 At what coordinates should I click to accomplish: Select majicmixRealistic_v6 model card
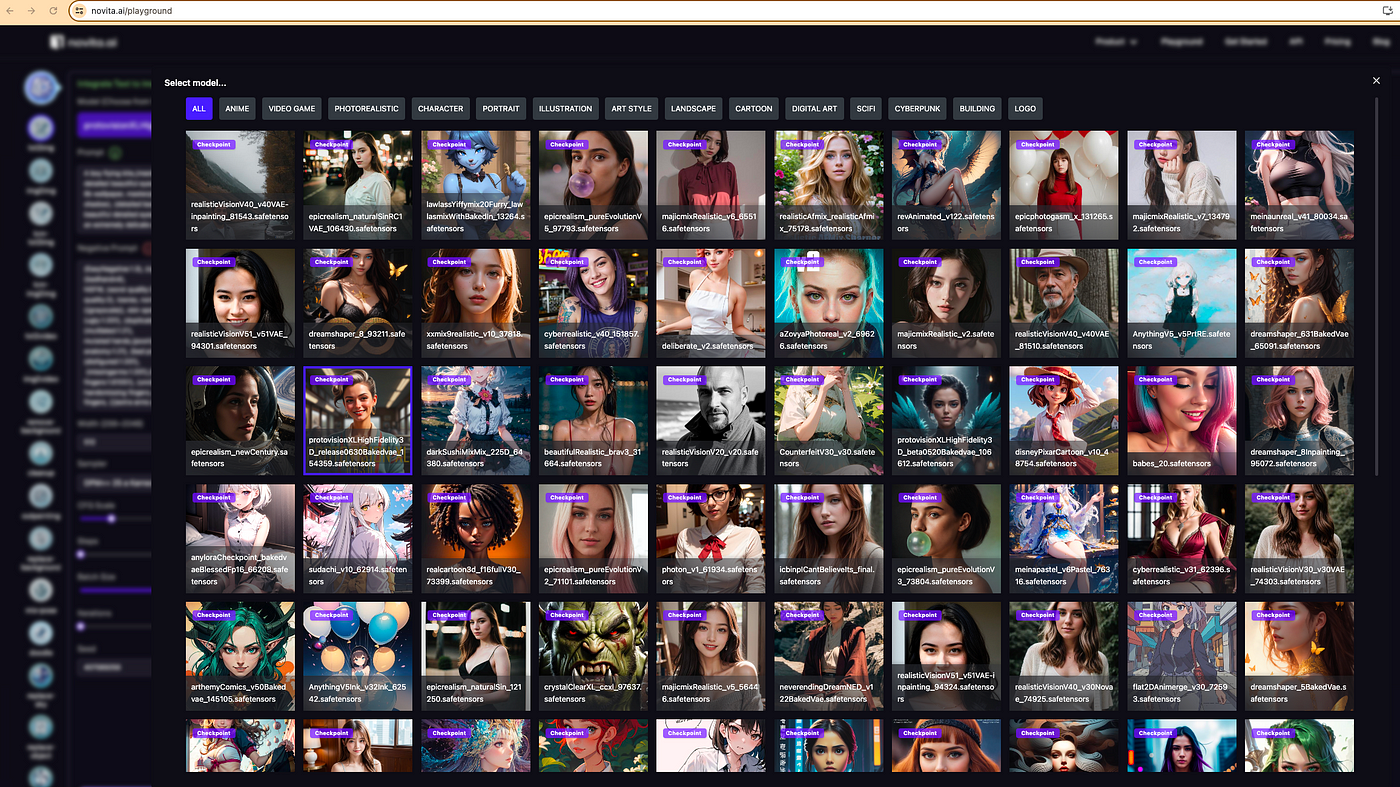pos(711,185)
